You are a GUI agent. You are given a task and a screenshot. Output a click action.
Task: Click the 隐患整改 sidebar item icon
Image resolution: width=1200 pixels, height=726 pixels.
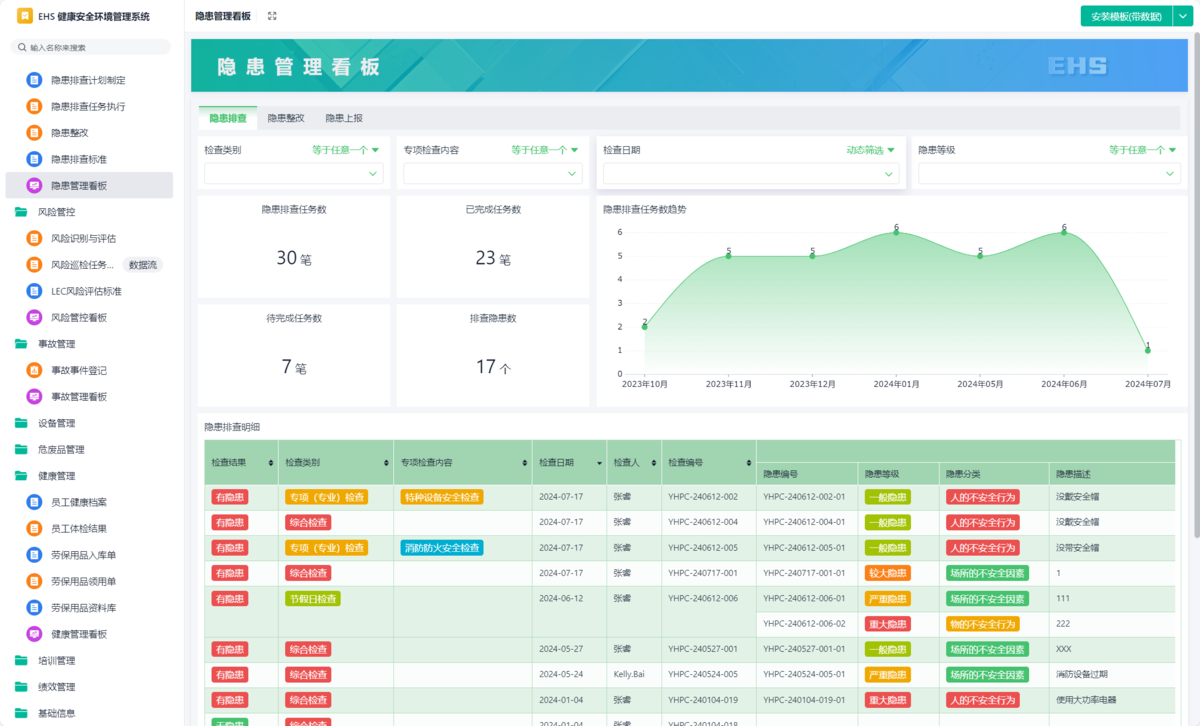click(x=34, y=133)
